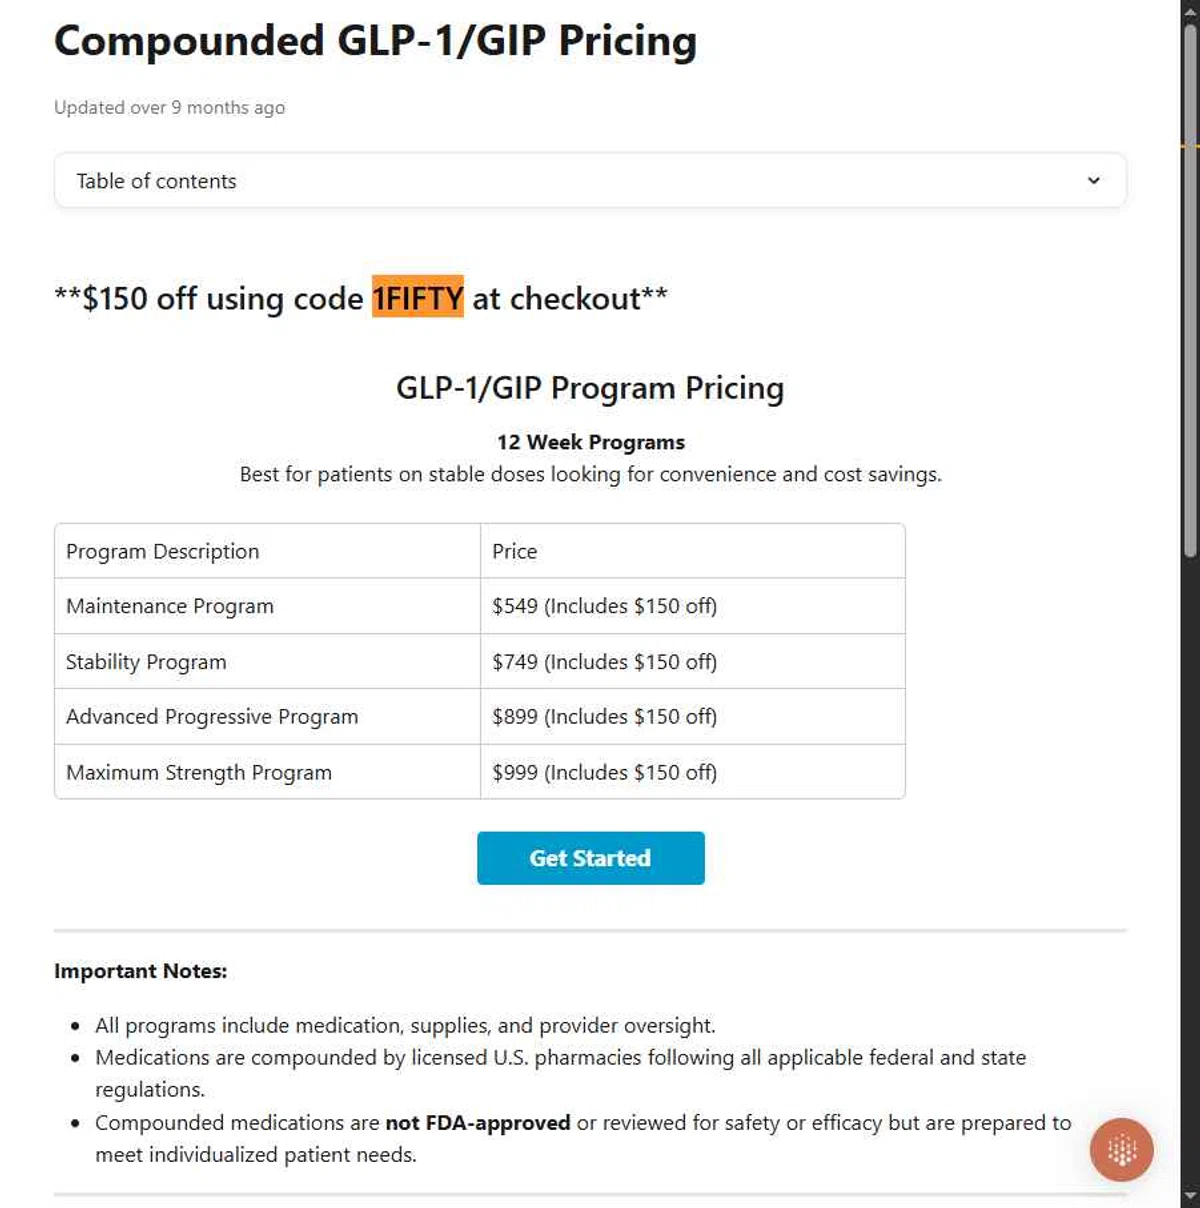Select the highlighted 1FIFTY promo code

(x=418, y=297)
